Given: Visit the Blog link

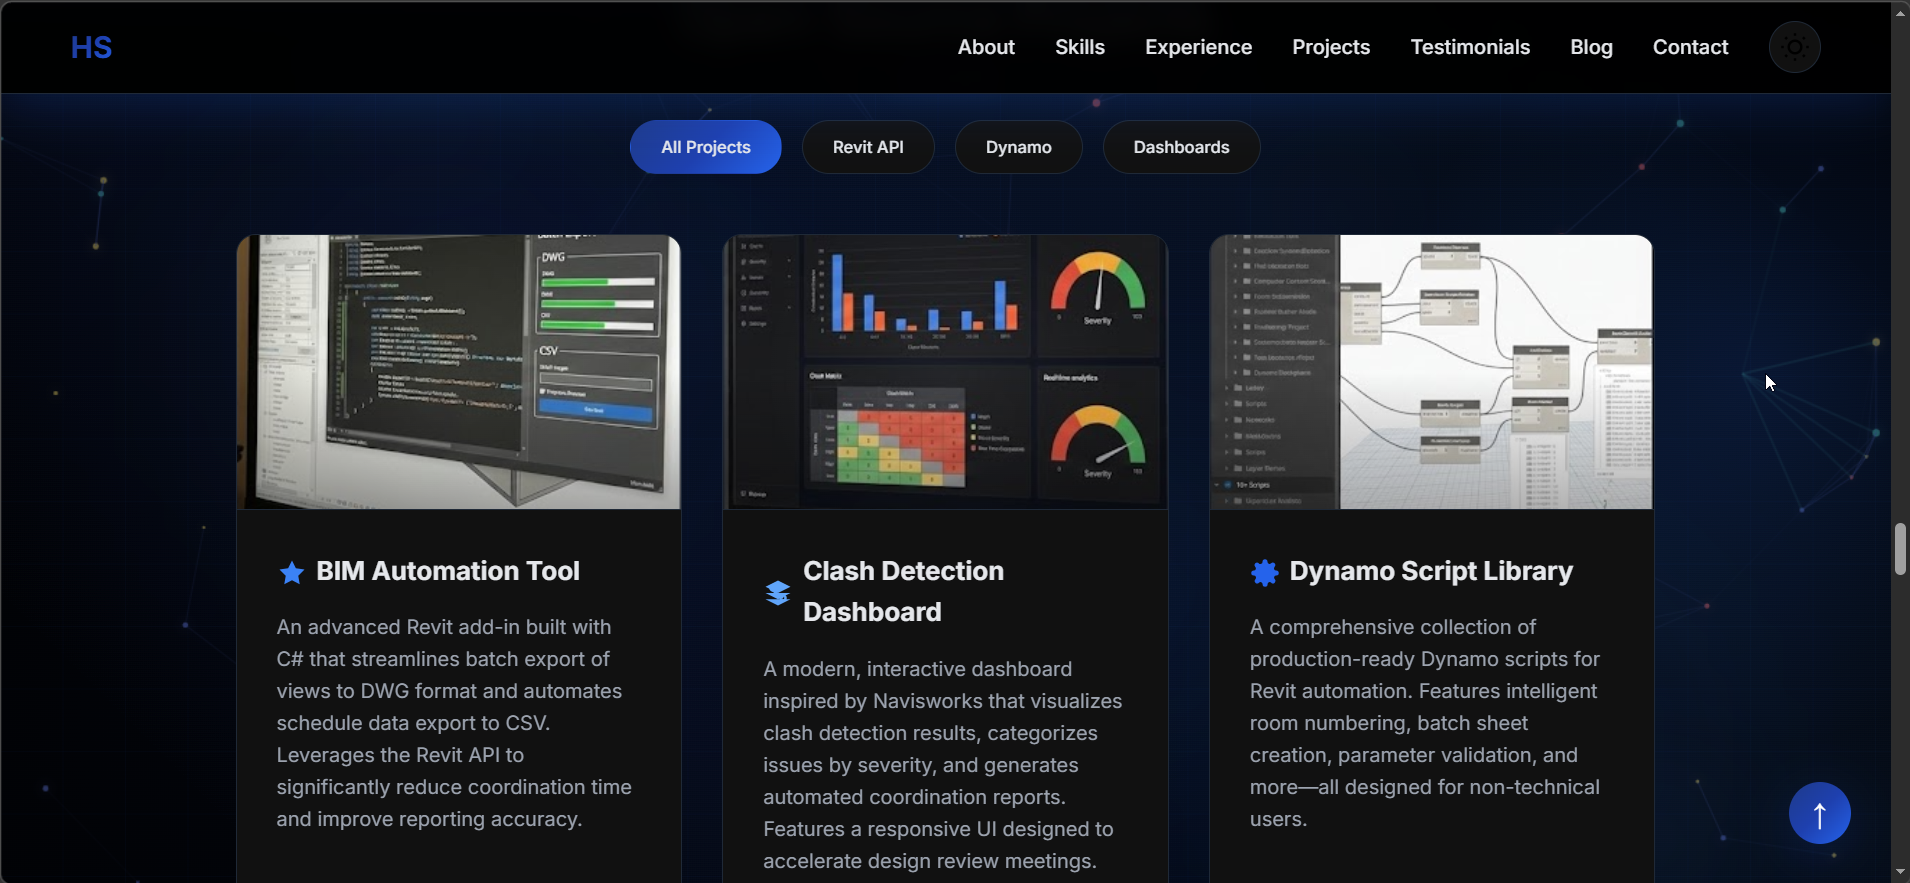Looking at the screenshot, I should coord(1591,47).
